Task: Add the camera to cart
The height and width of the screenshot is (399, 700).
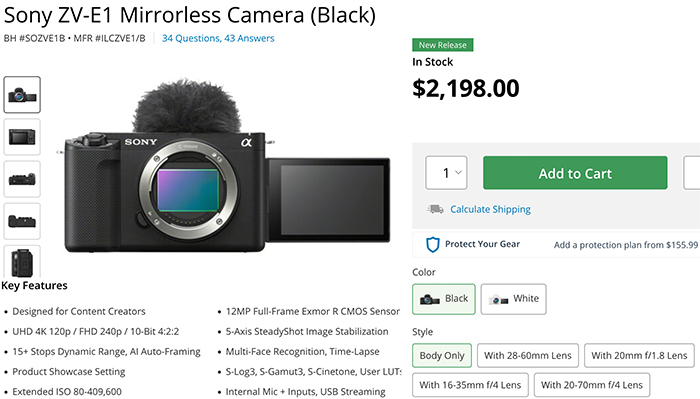Action: tap(575, 173)
